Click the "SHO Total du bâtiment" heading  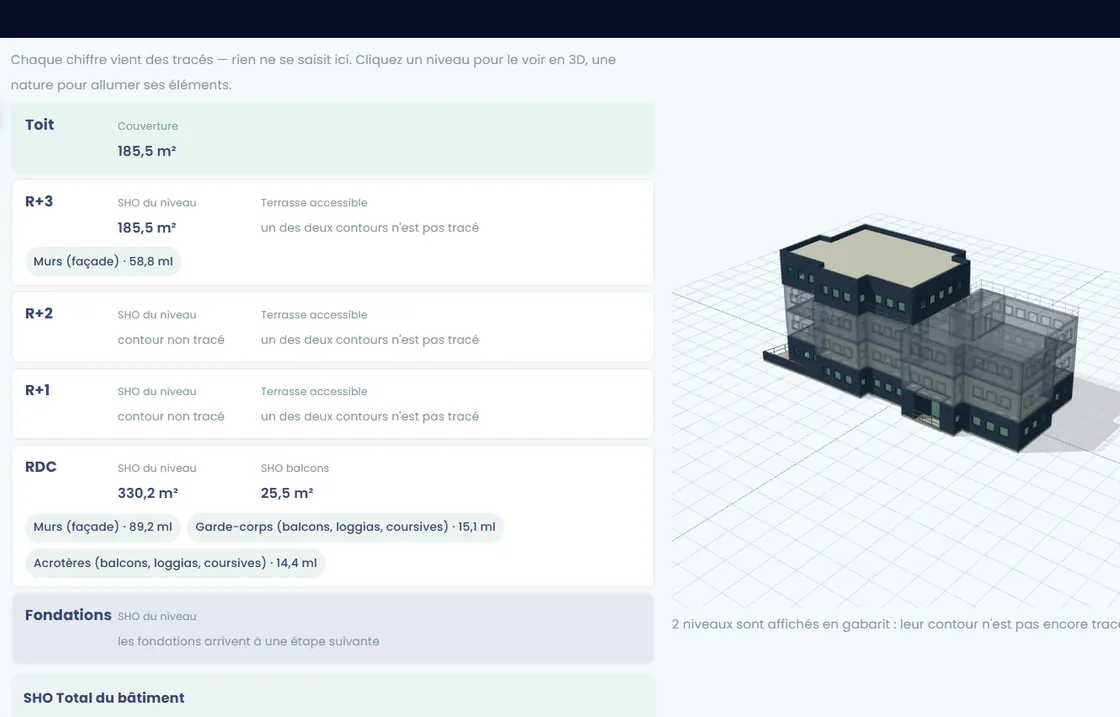(x=104, y=698)
